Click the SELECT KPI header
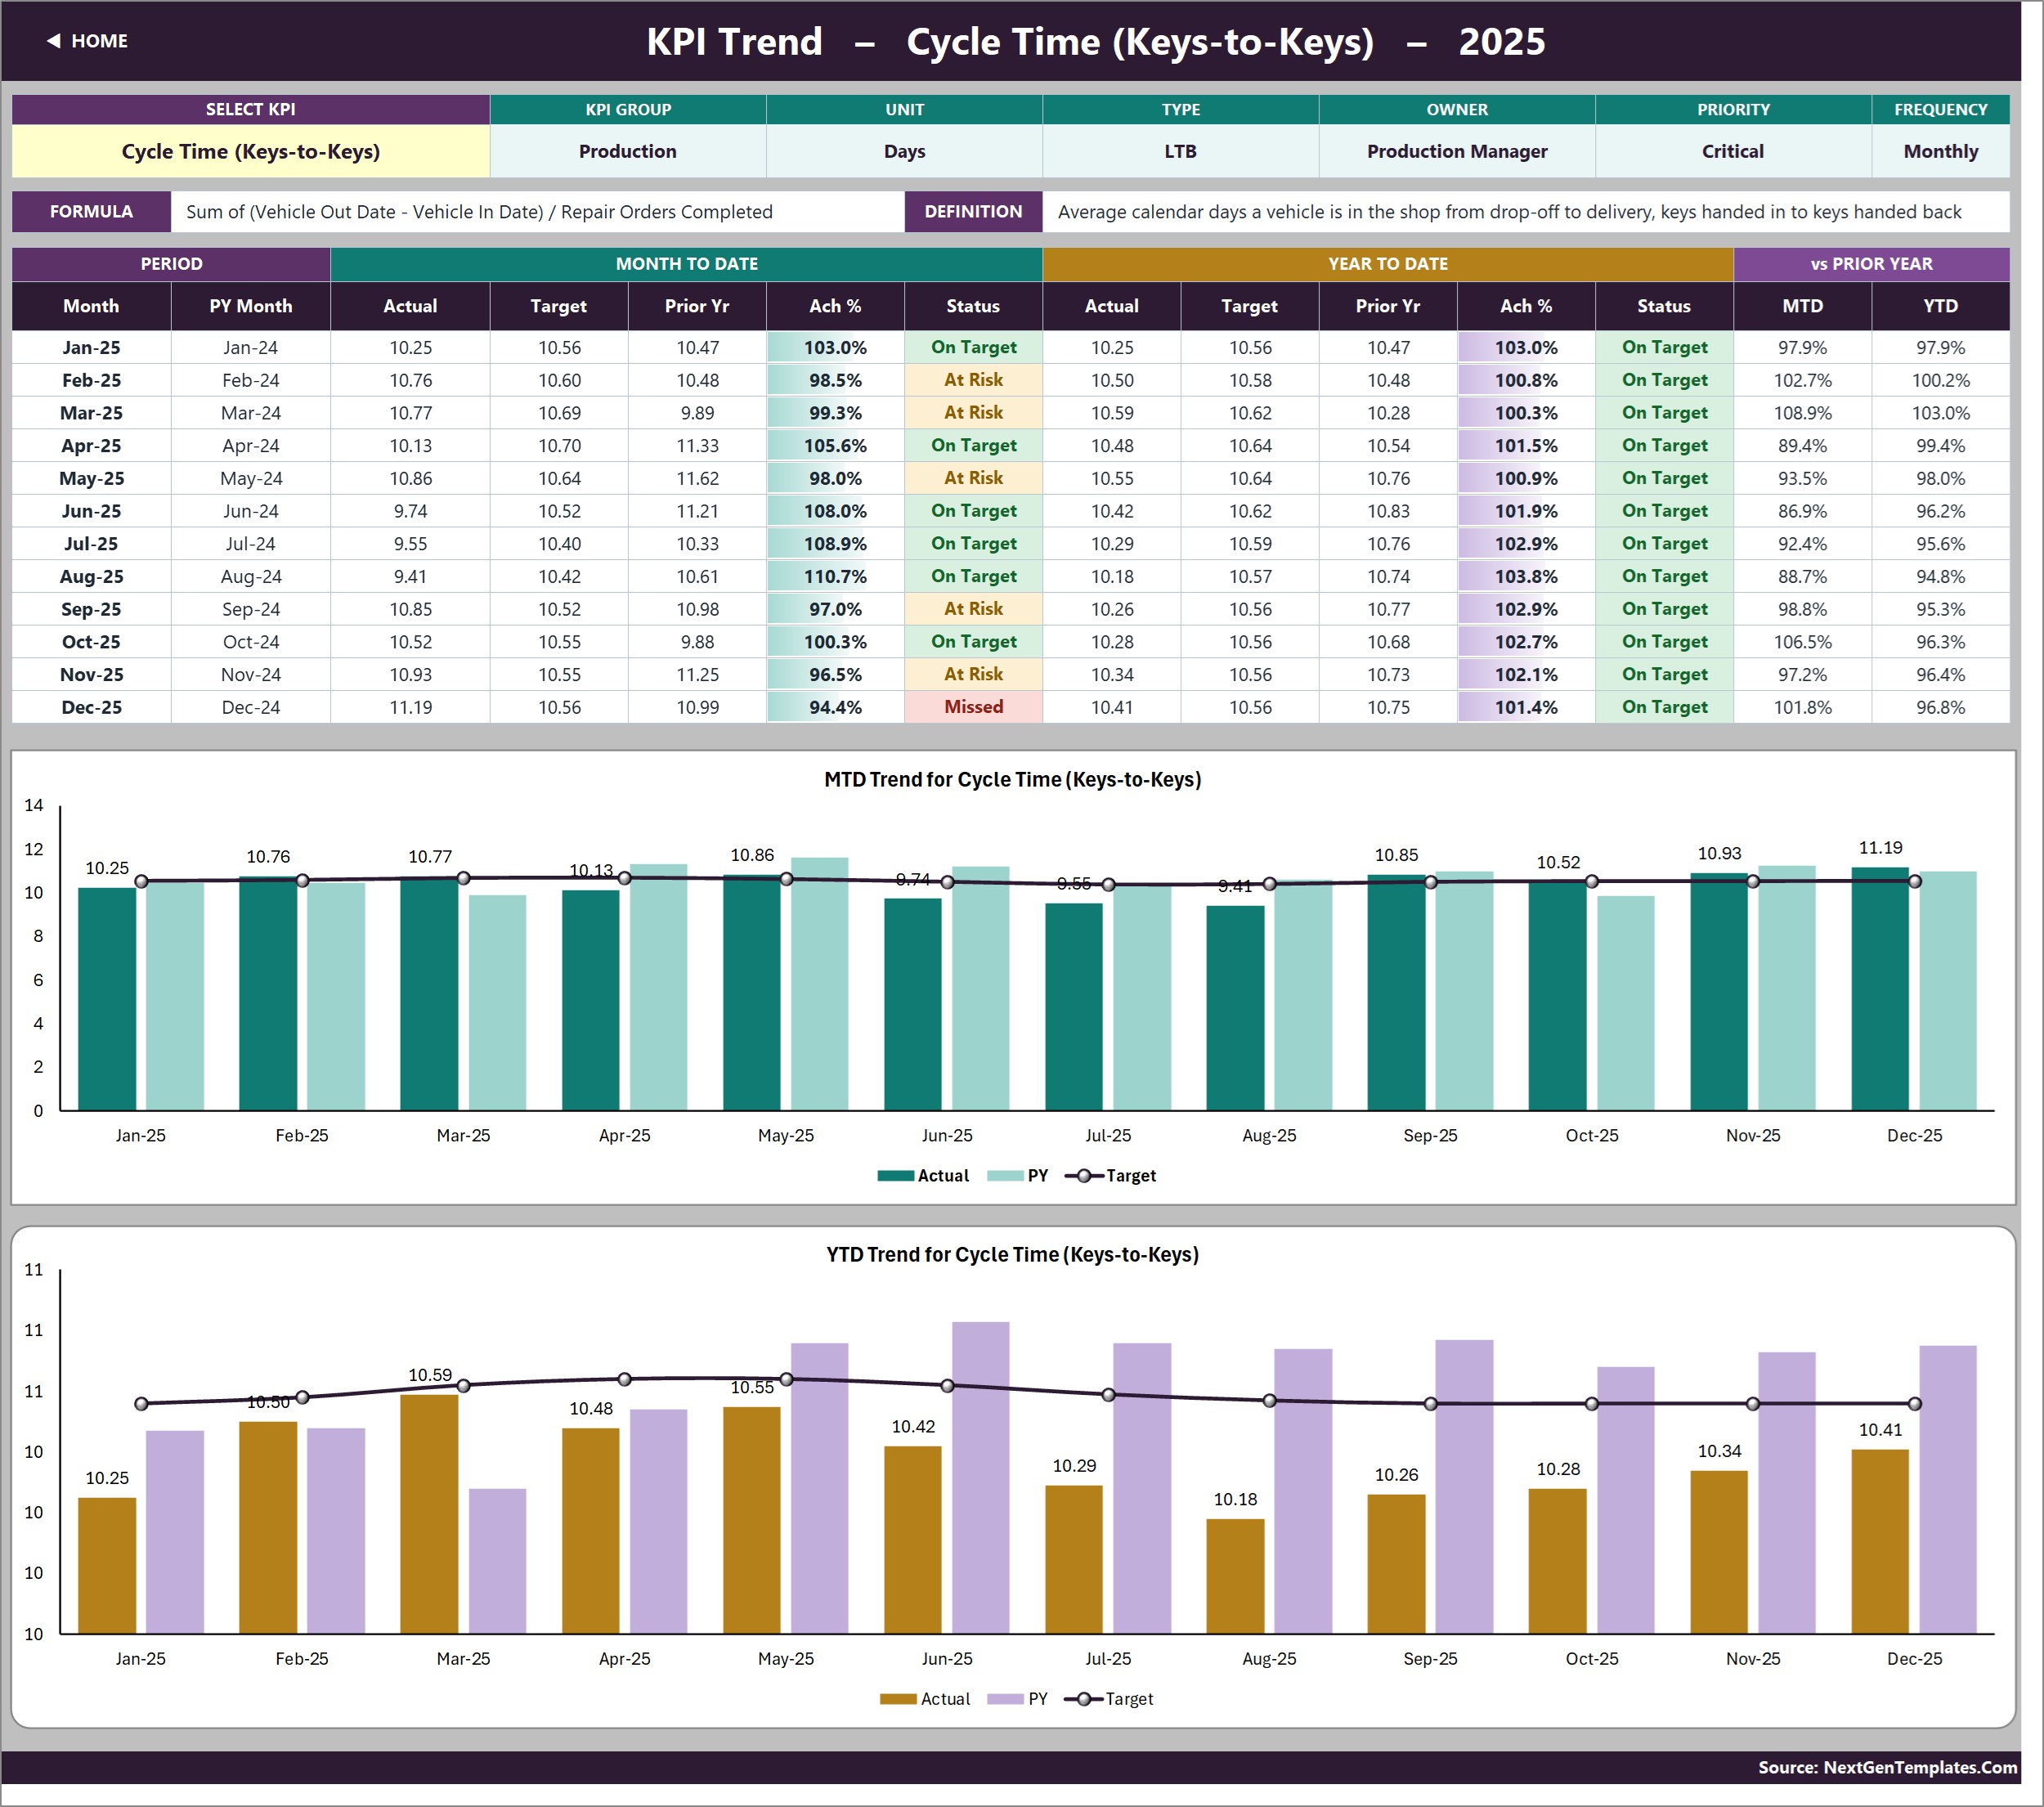 pos(250,109)
